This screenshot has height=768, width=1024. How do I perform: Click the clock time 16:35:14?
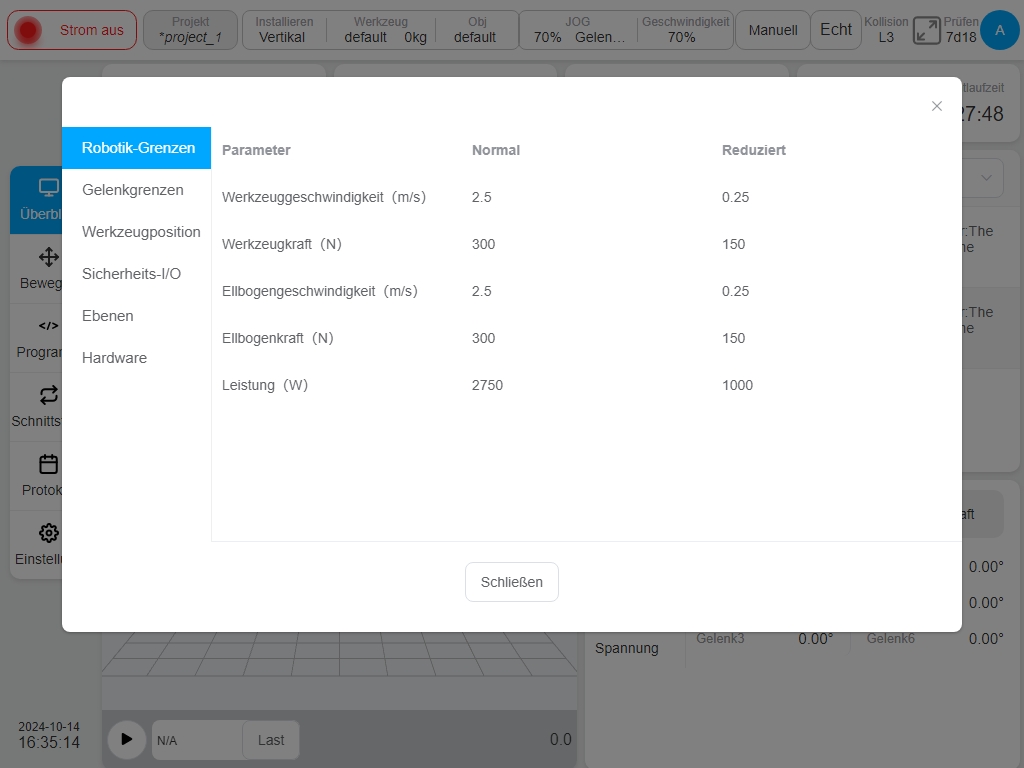(49, 743)
